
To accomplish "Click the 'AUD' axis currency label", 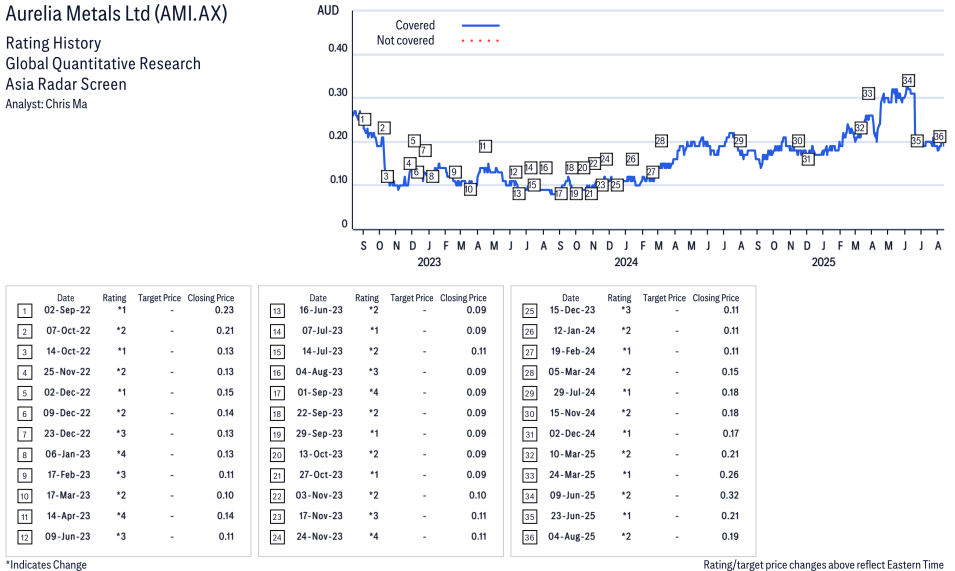I will click(328, 10).
